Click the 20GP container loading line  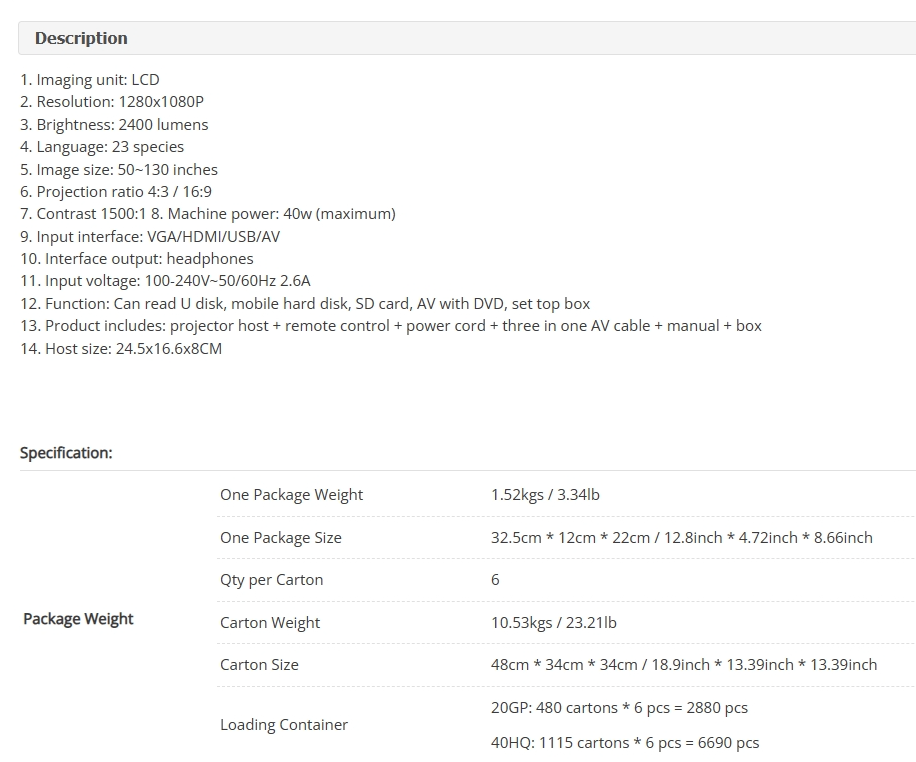click(x=619, y=708)
